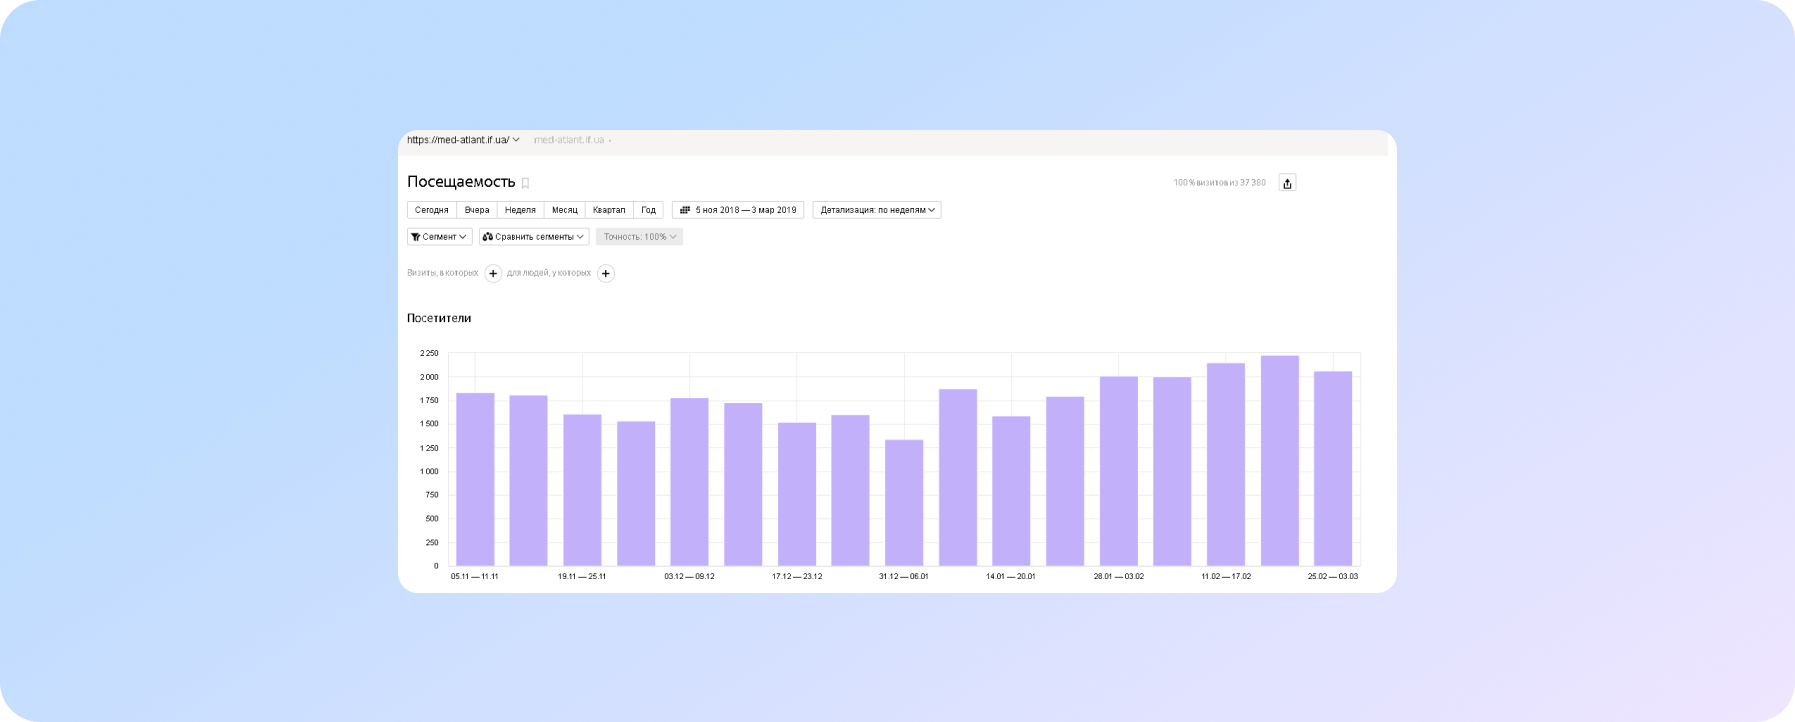Click the export/share icon button
Viewport: 1795px width, 722px height.
[x=1287, y=183]
